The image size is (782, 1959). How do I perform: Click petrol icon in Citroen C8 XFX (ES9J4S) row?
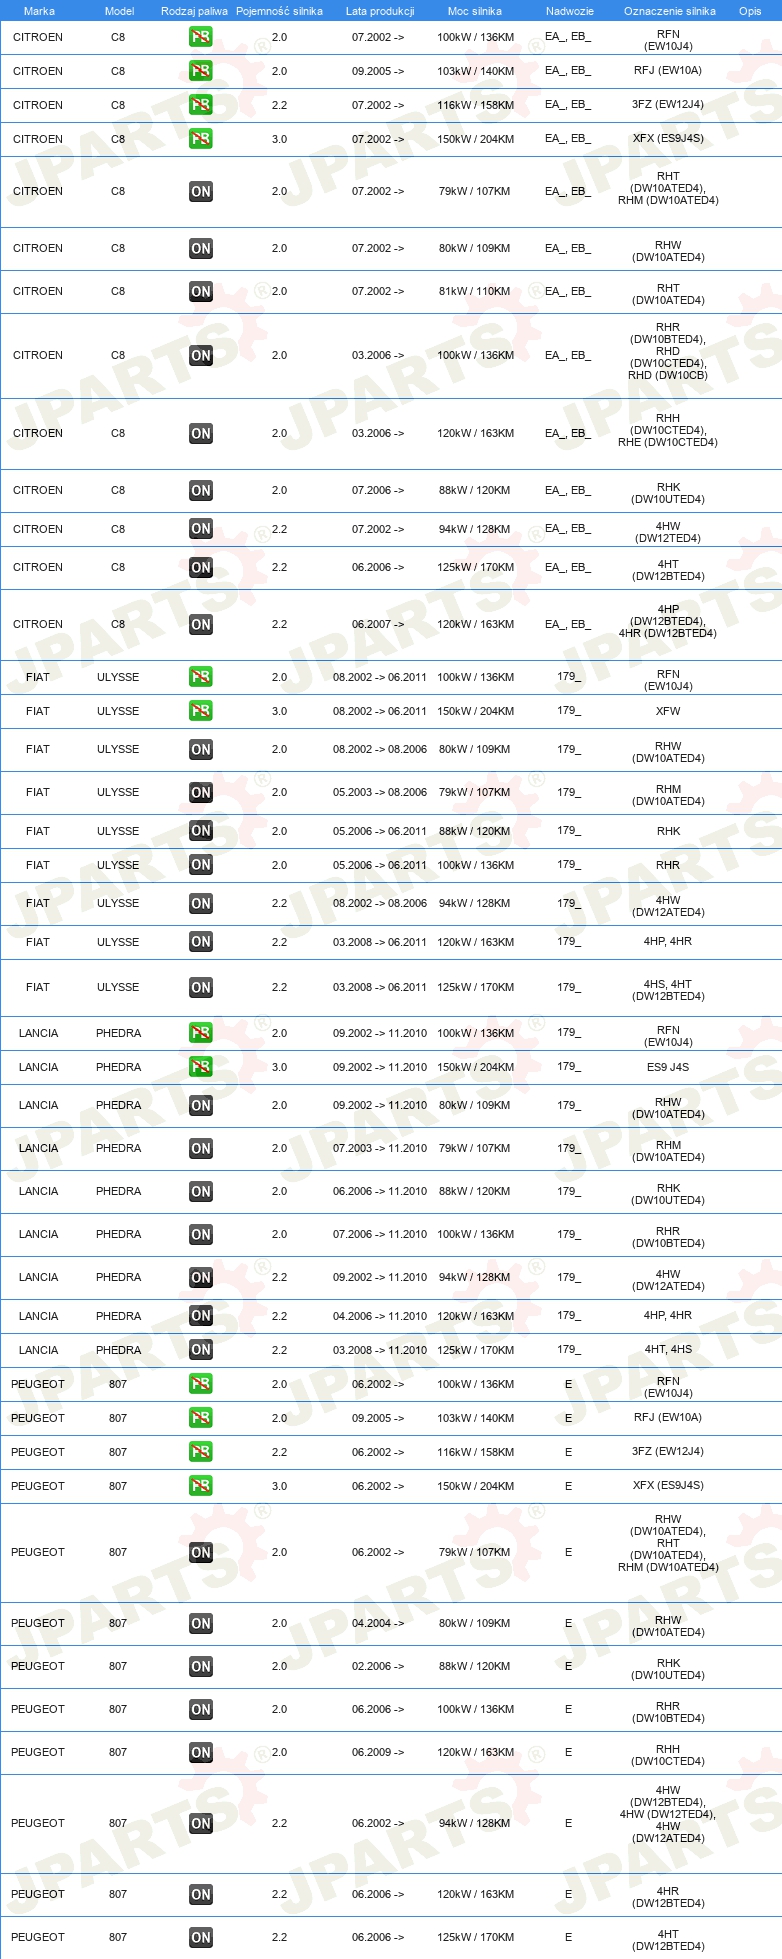pyautogui.click(x=201, y=139)
